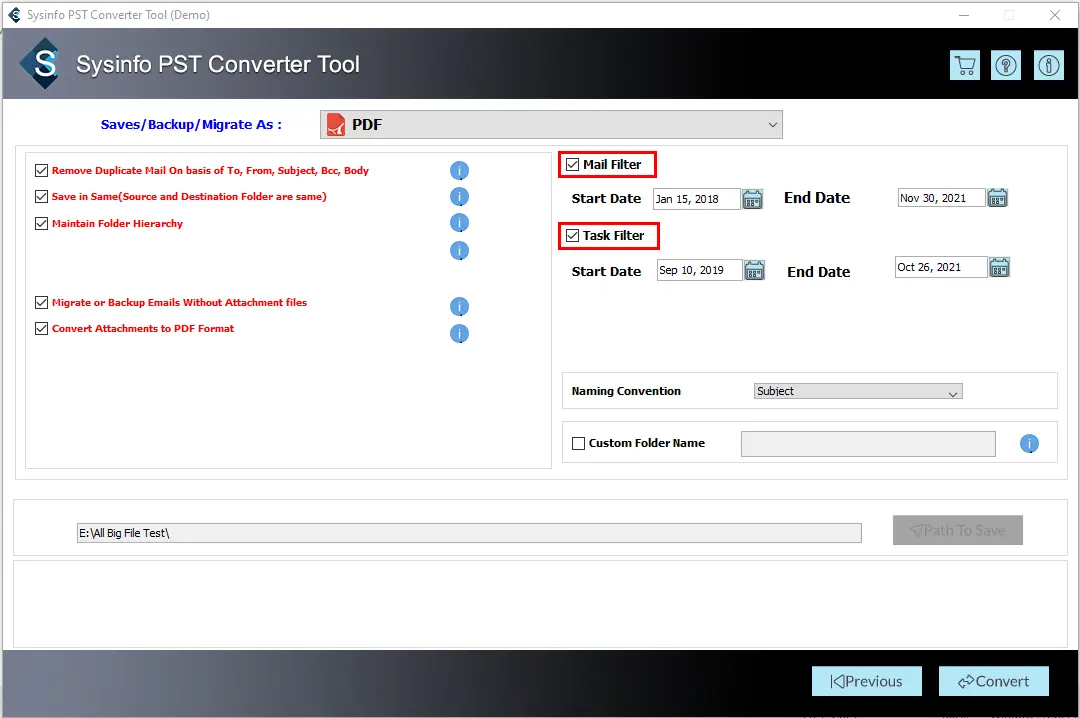This screenshot has height=718, width=1080.
Task: Open calendar for Task Filter End Date
Action: [999, 267]
